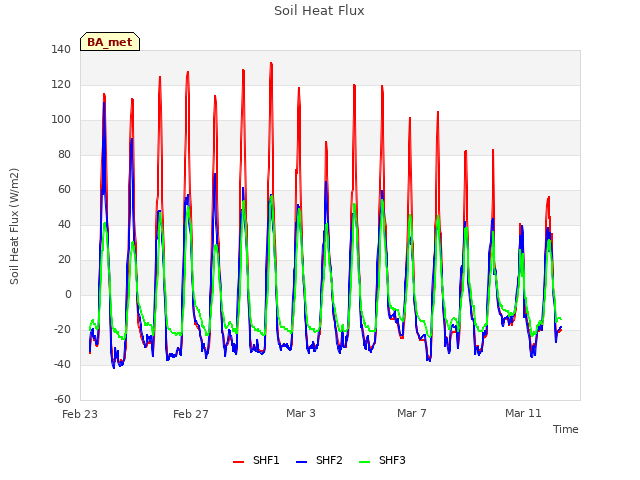Screen dimensions: 640x480
Task: Click the 60 y-axis tick label
Action: 64,189
